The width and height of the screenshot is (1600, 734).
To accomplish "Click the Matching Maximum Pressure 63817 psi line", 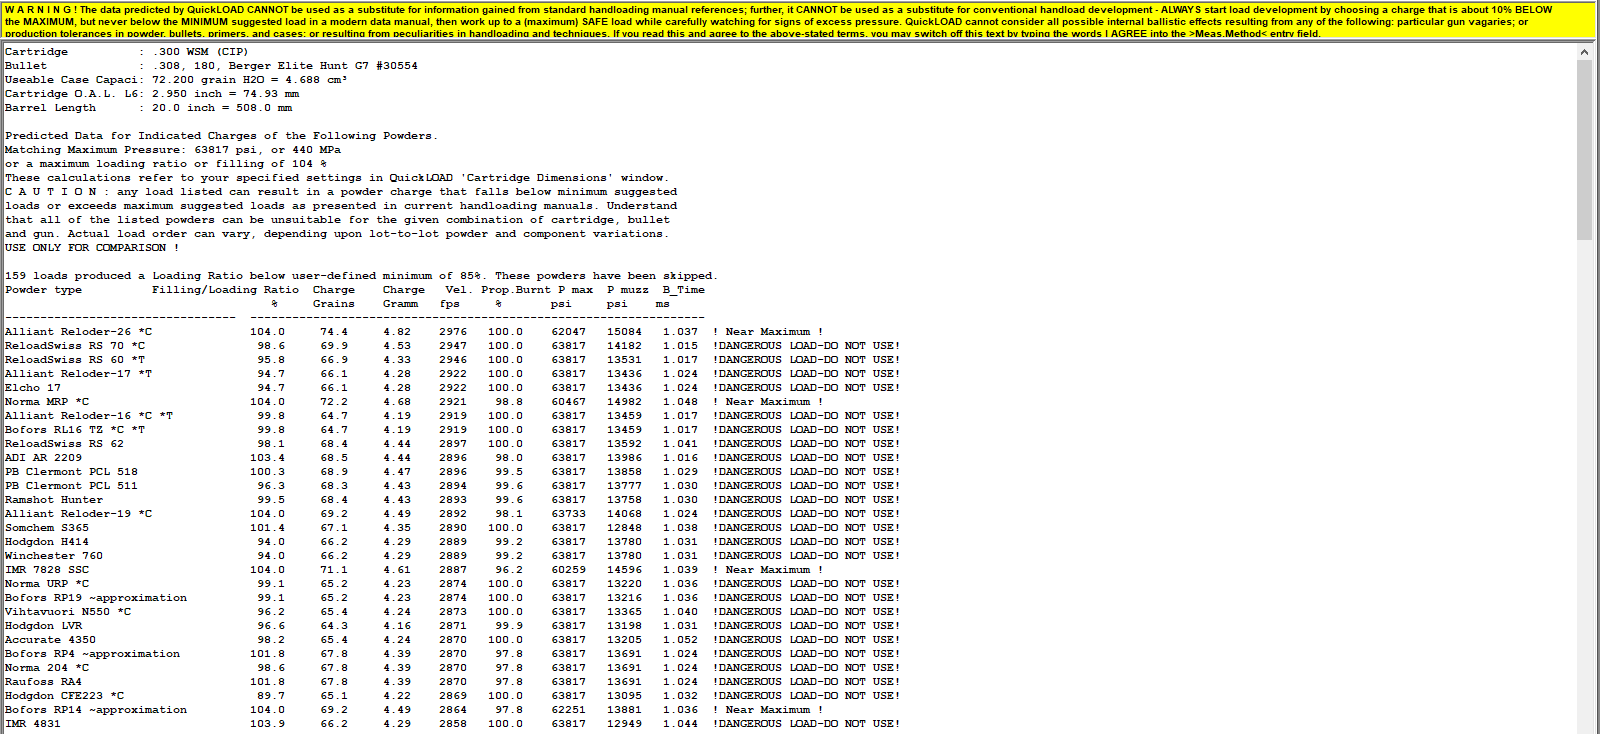I will pos(173,150).
